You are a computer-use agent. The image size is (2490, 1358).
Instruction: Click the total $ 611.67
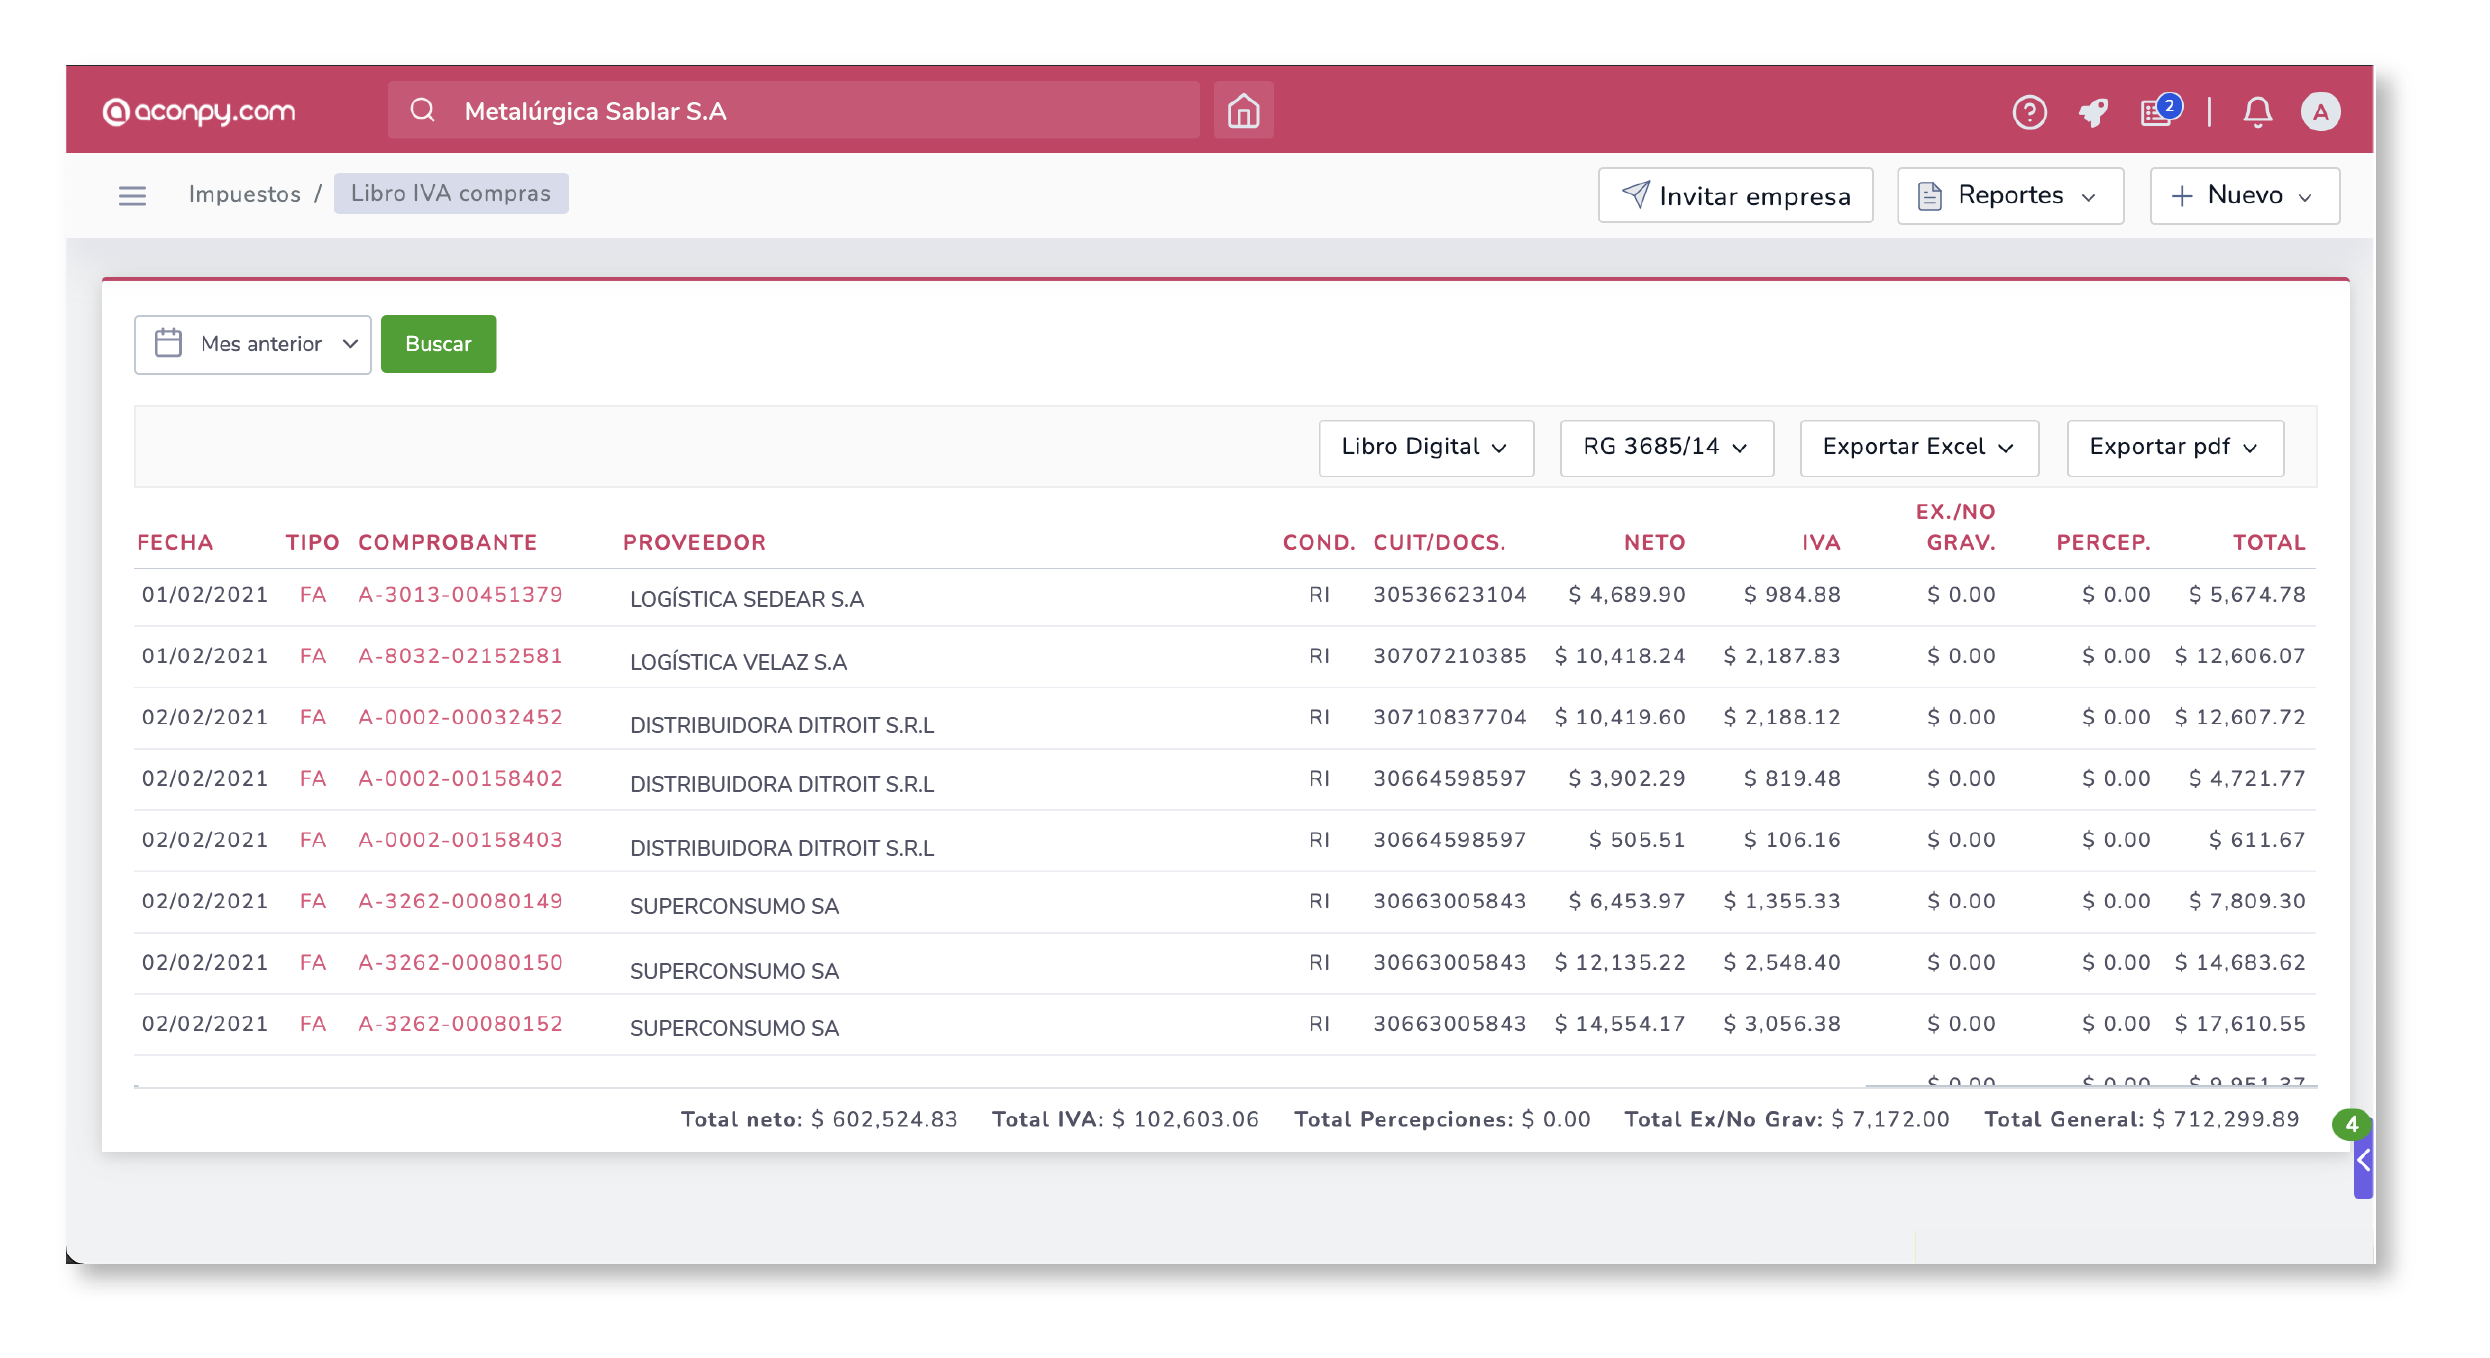(2257, 840)
